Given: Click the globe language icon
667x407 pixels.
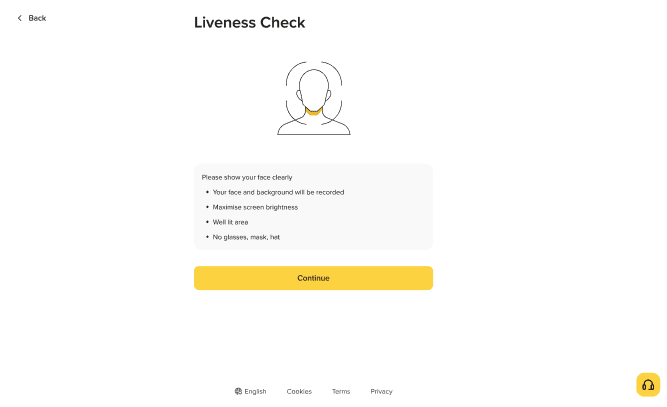Looking at the screenshot, I should pos(239,391).
